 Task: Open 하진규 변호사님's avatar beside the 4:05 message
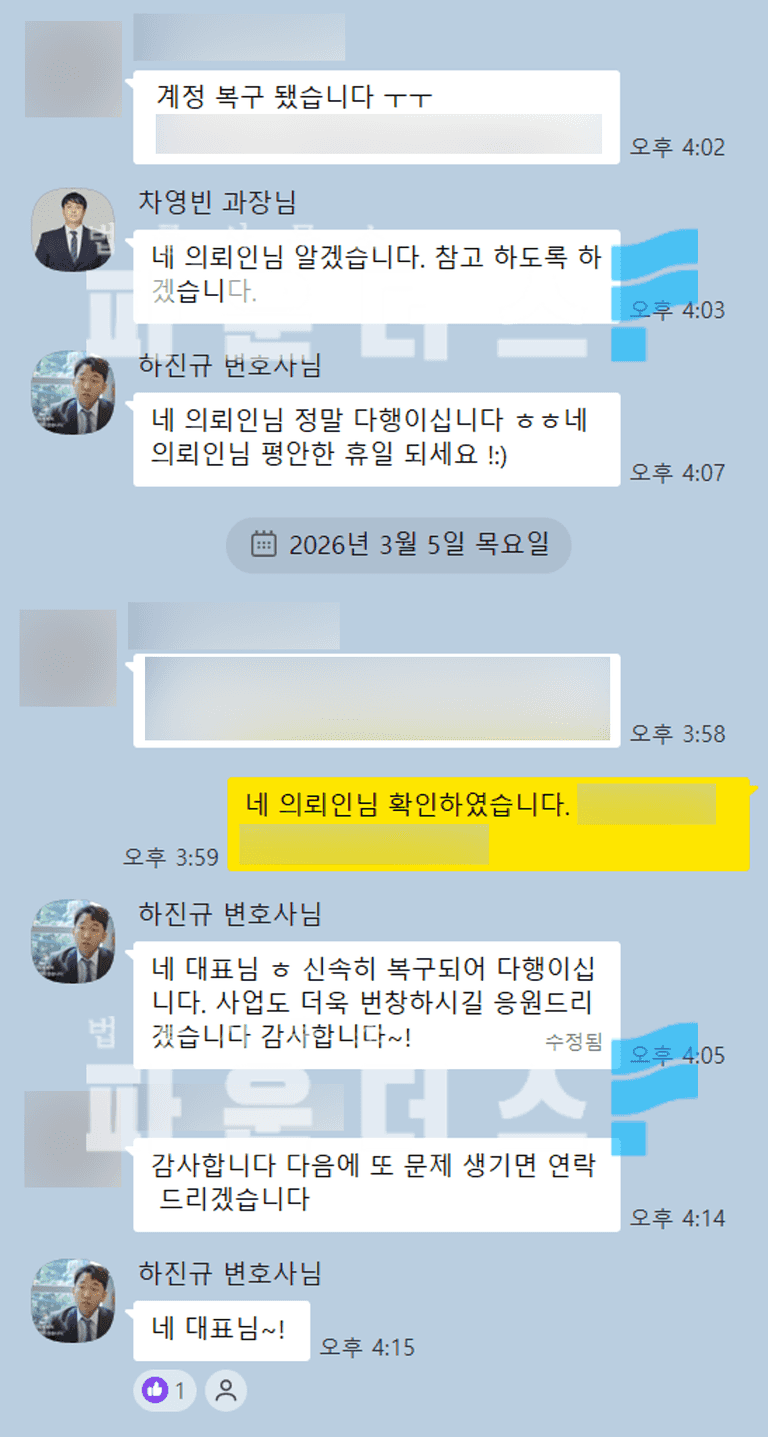74,940
